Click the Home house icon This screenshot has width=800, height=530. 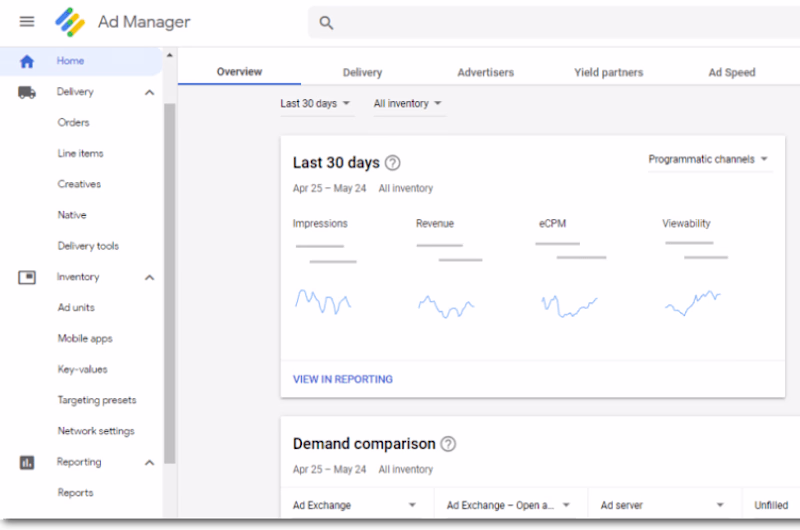(x=27, y=61)
